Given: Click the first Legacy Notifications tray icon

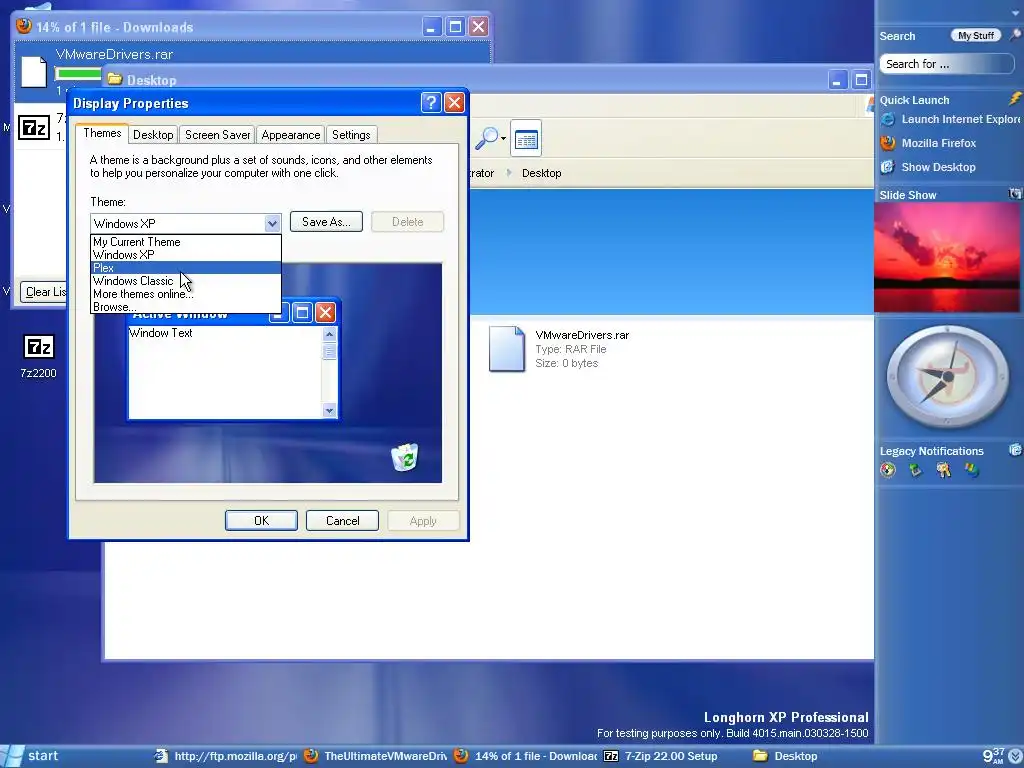Looking at the screenshot, I should click(888, 470).
